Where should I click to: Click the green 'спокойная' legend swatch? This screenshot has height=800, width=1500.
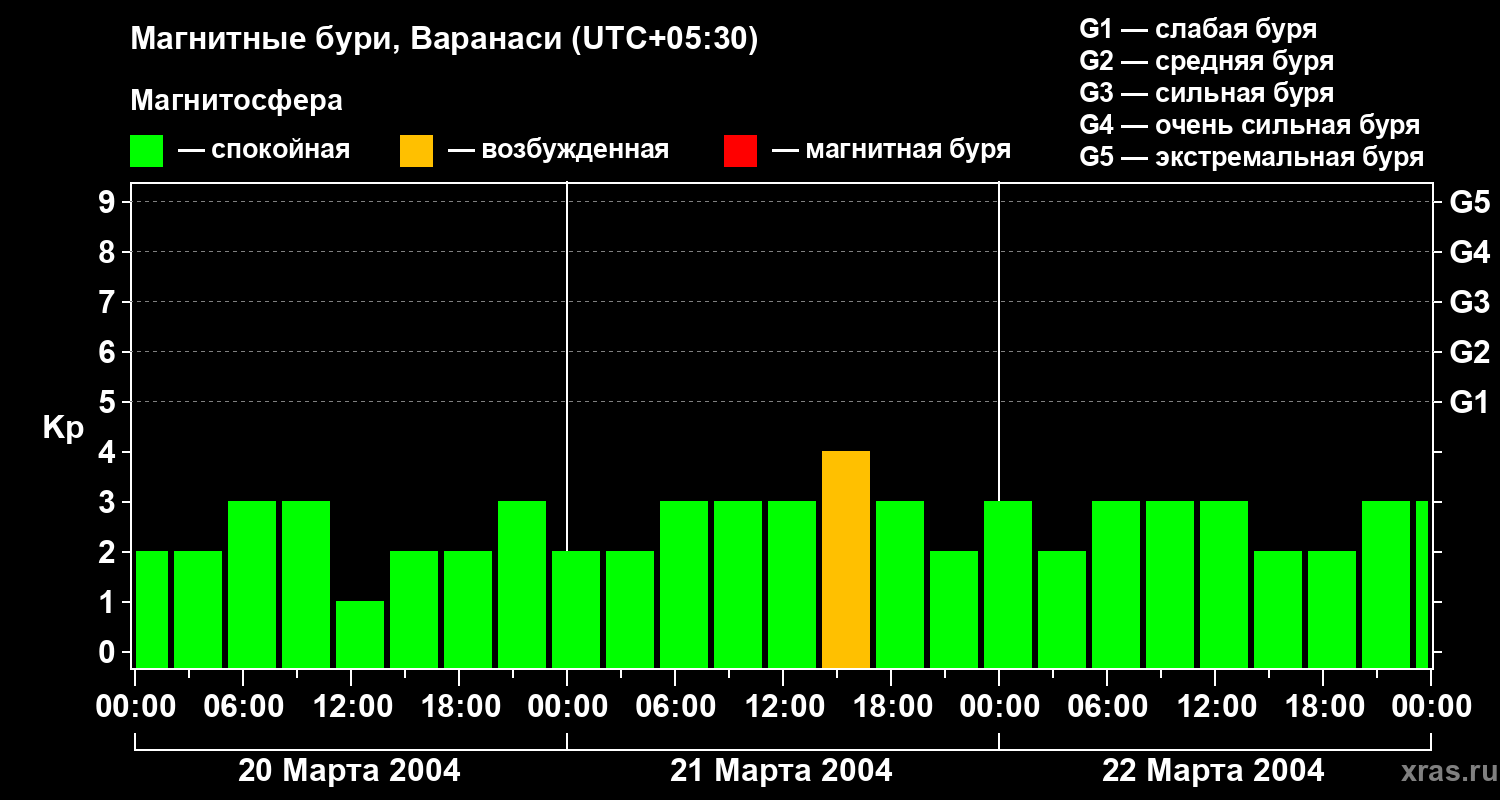coord(146,151)
